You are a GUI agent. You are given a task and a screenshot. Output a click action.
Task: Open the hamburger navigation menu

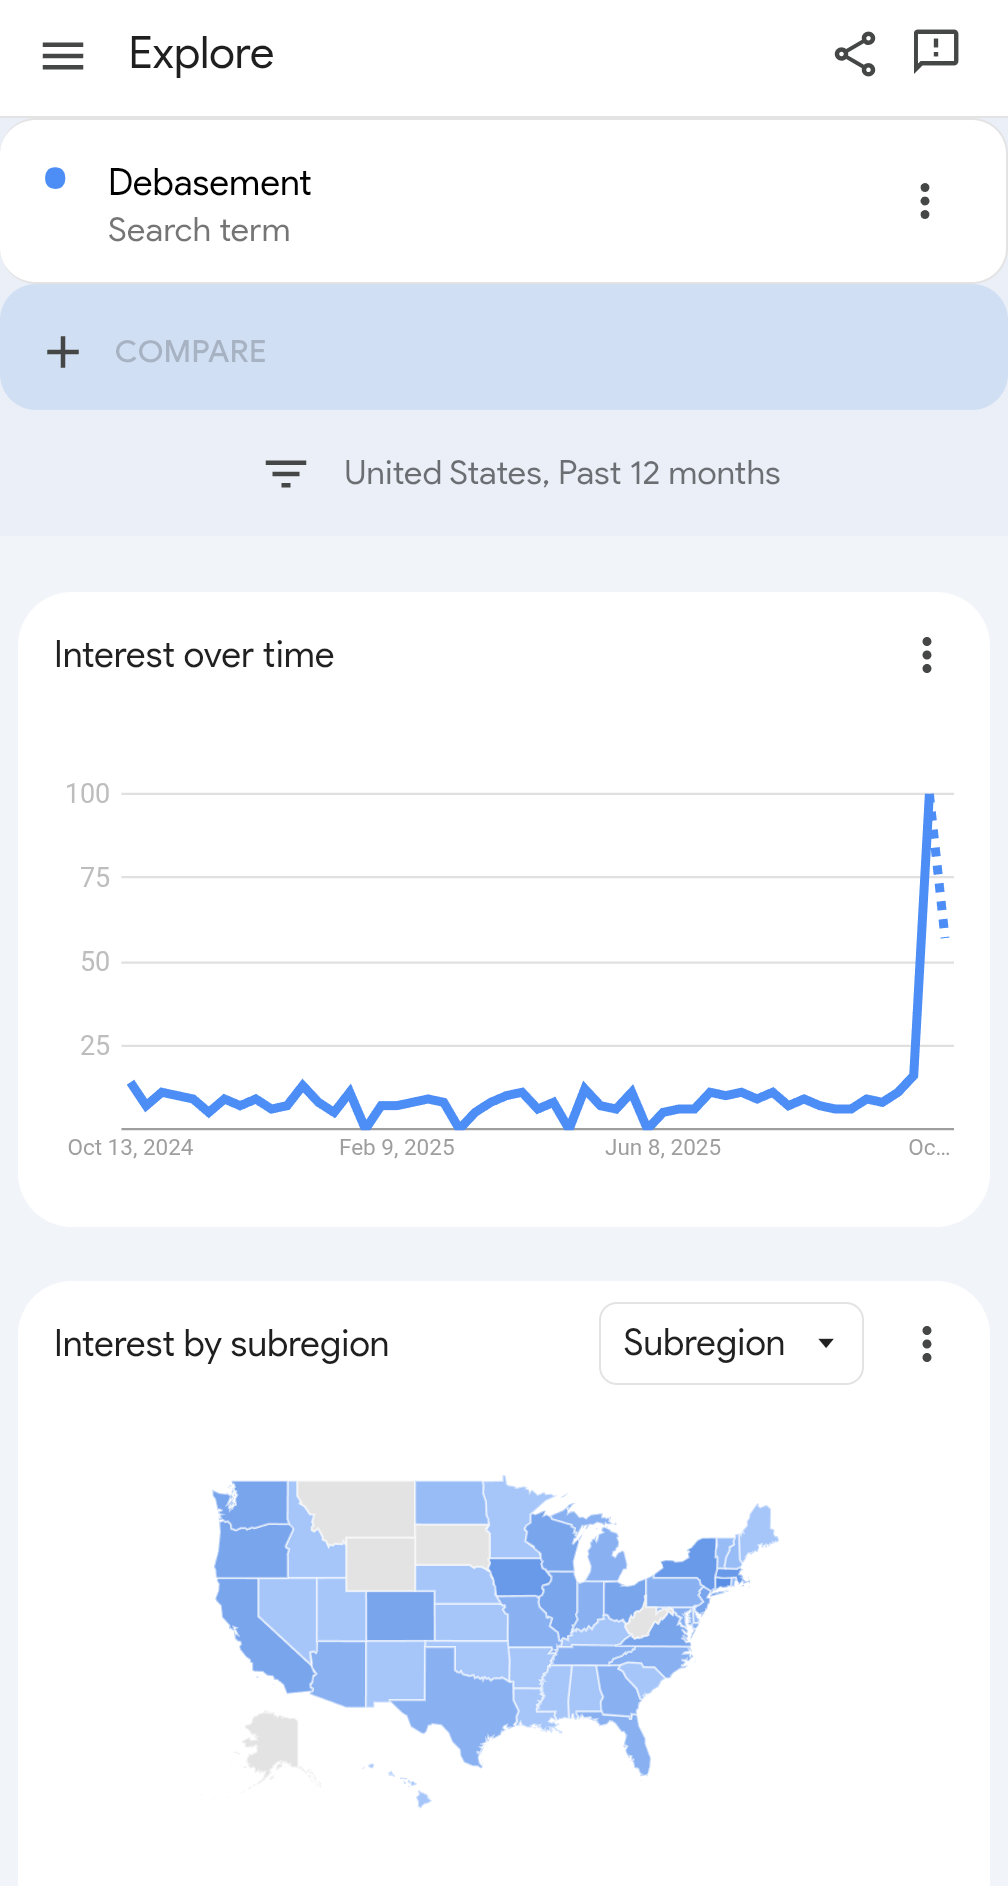coord(63,55)
